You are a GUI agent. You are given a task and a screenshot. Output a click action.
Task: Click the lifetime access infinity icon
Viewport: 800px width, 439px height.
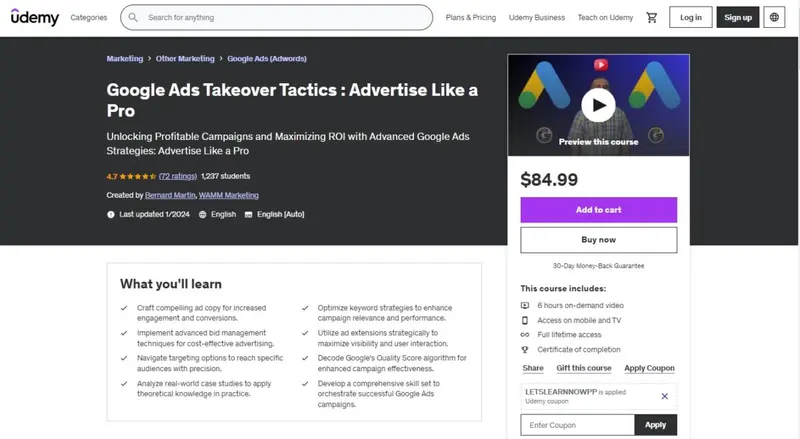coord(524,335)
